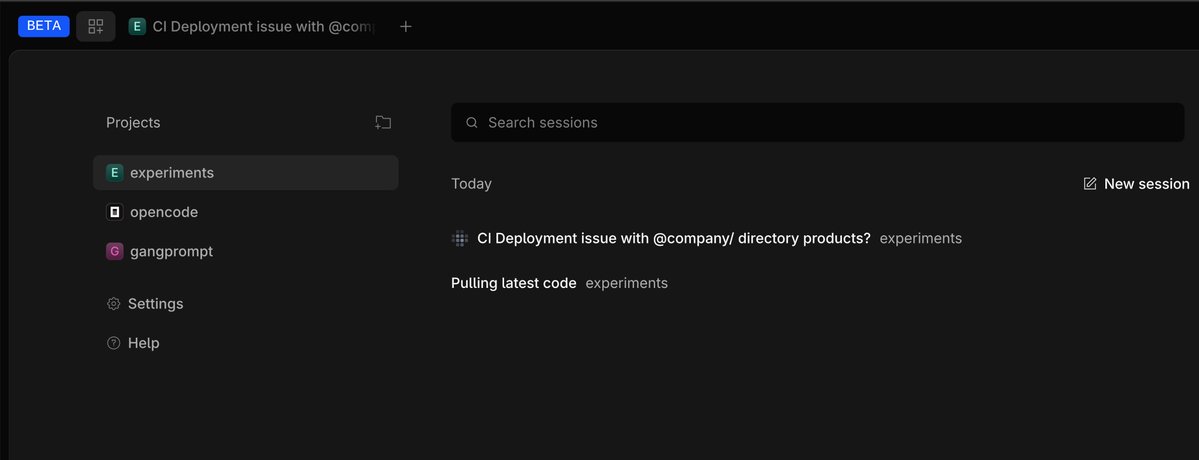Open the CI Deployment issue session
Screen dimensions: 1199x460
674,238
